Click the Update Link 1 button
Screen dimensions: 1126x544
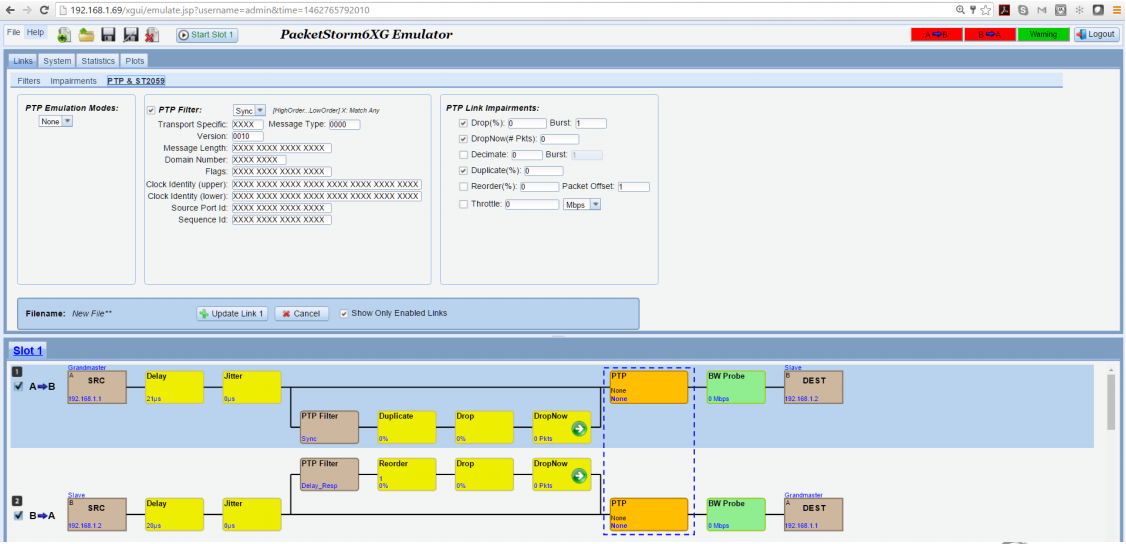(233, 314)
